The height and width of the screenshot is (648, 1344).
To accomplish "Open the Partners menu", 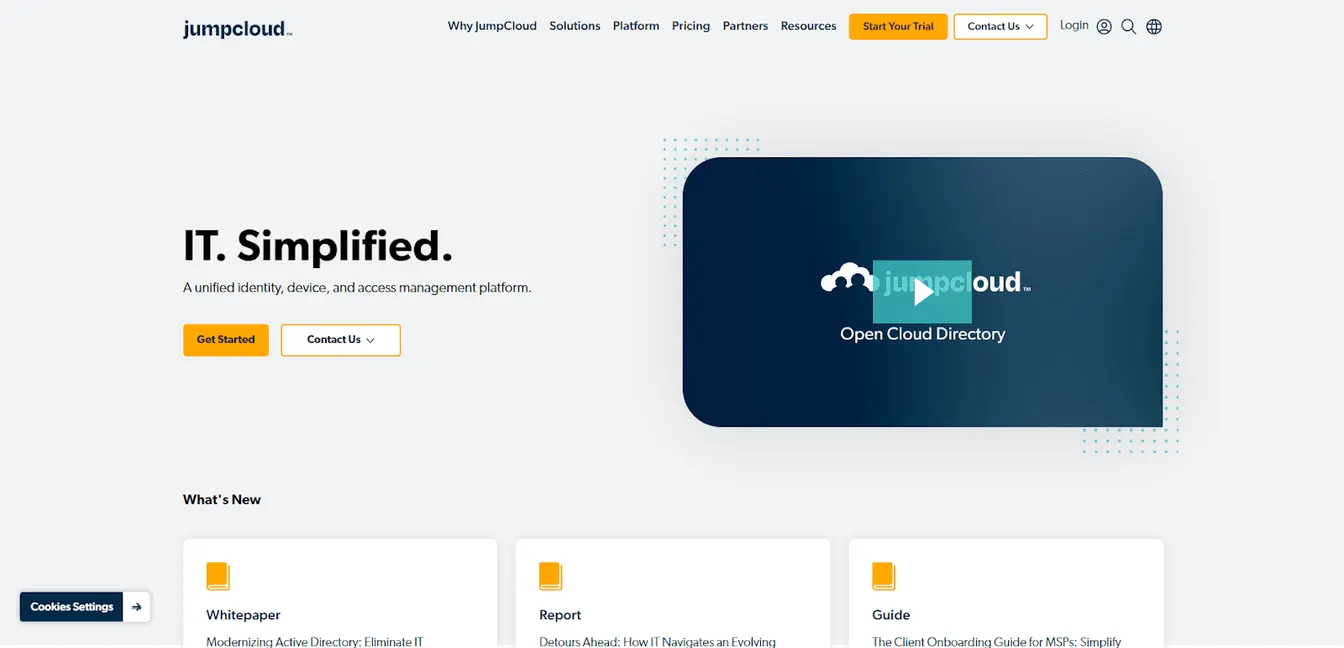I will coord(745,26).
